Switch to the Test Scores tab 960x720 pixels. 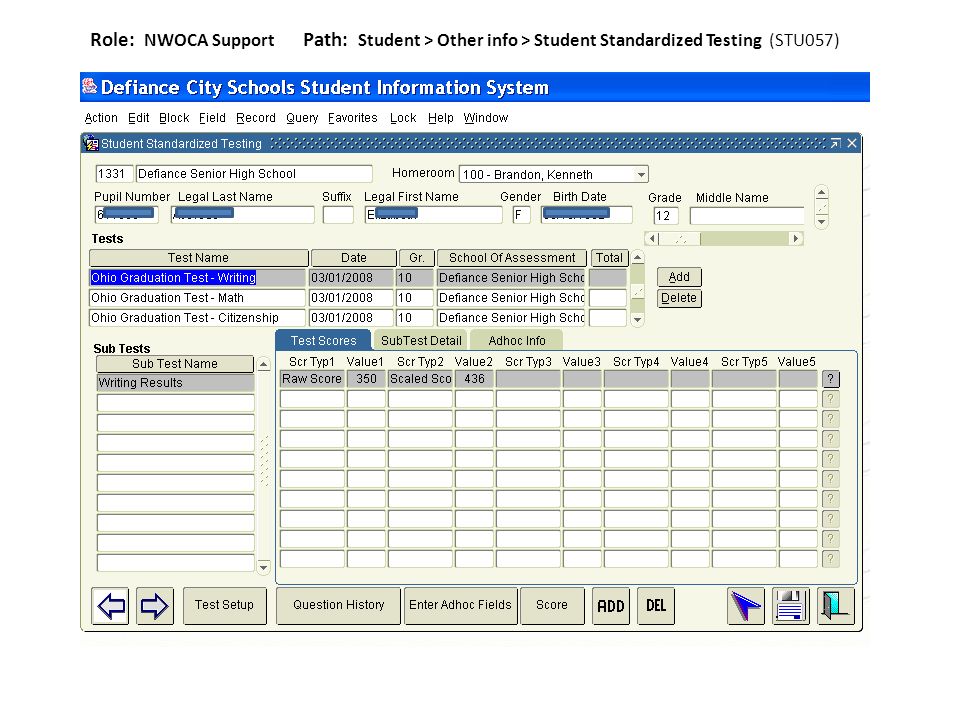pos(323,340)
